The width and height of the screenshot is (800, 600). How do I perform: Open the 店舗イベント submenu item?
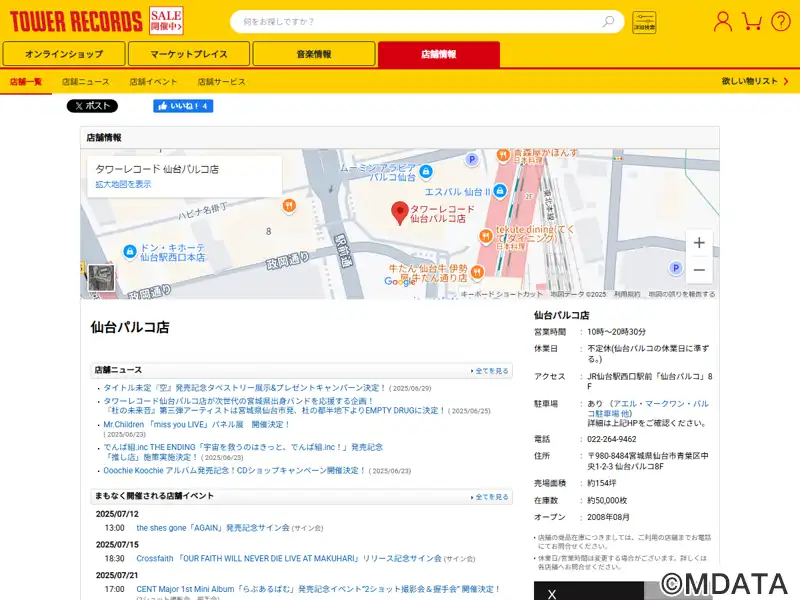[x=153, y=82]
